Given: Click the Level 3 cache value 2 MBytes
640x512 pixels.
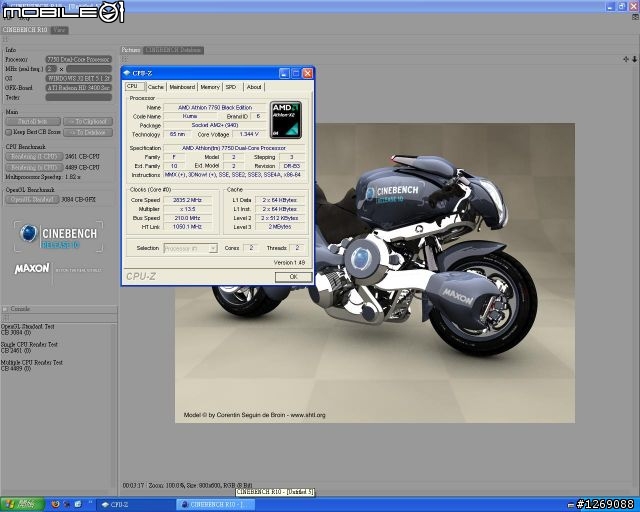Looking at the screenshot, I should [280, 227].
